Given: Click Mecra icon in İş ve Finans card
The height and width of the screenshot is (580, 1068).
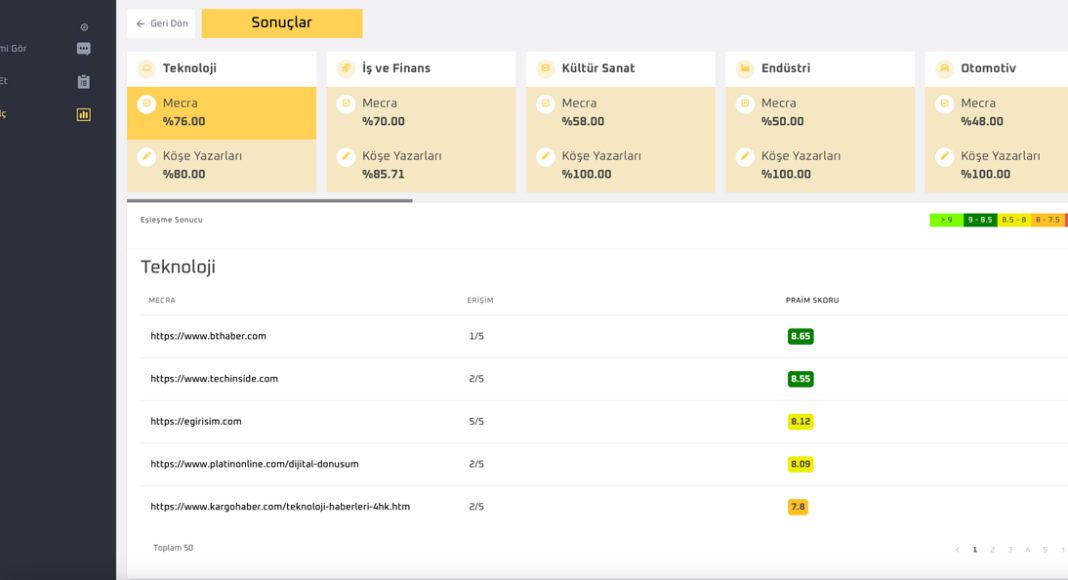Looking at the screenshot, I should click(x=346, y=104).
